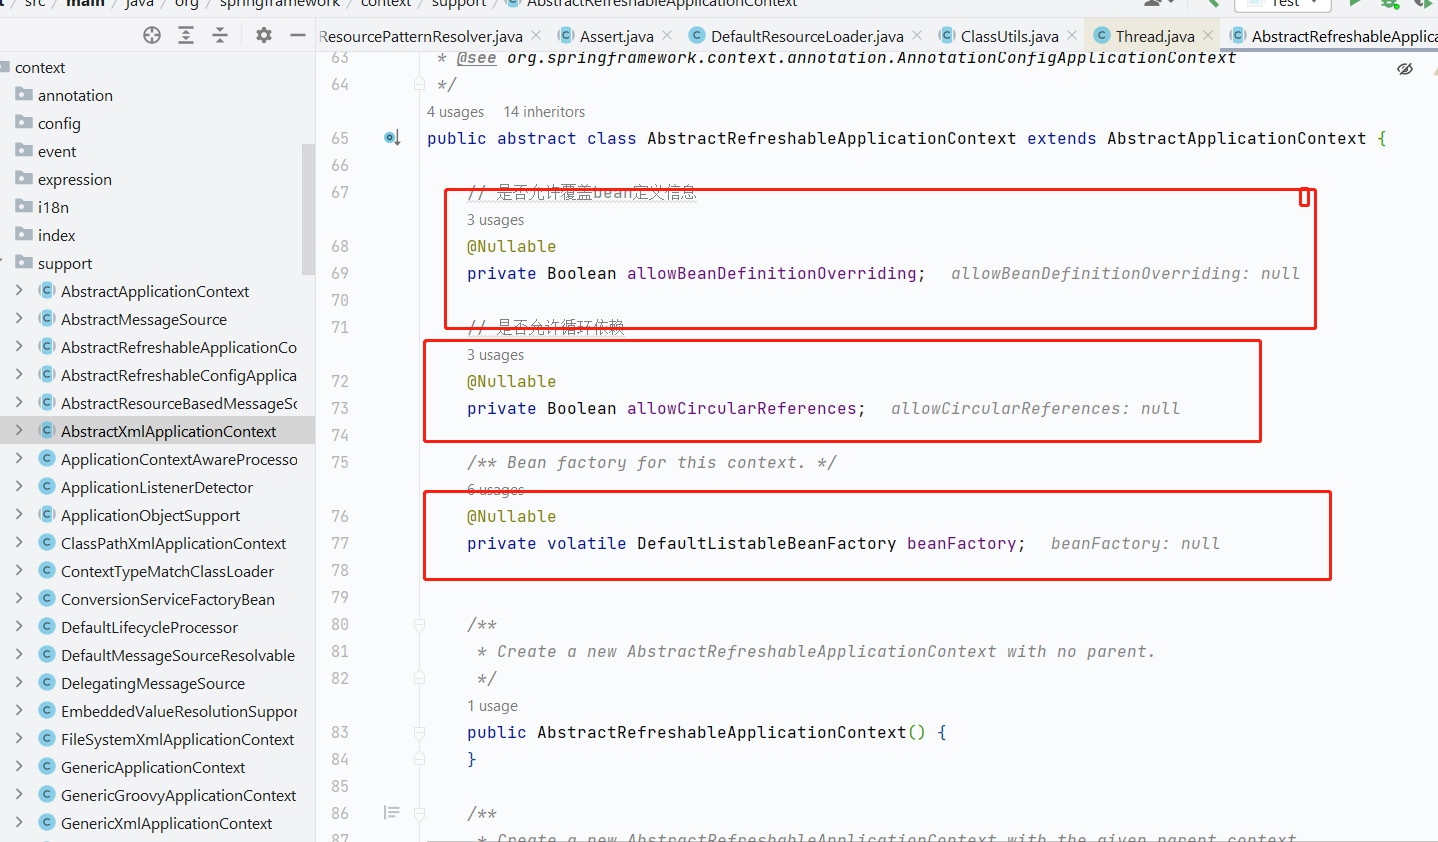This screenshot has height=842, width=1438.
Task: Click the Expand All icon in project toolbar
Action: click(x=186, y=35)
